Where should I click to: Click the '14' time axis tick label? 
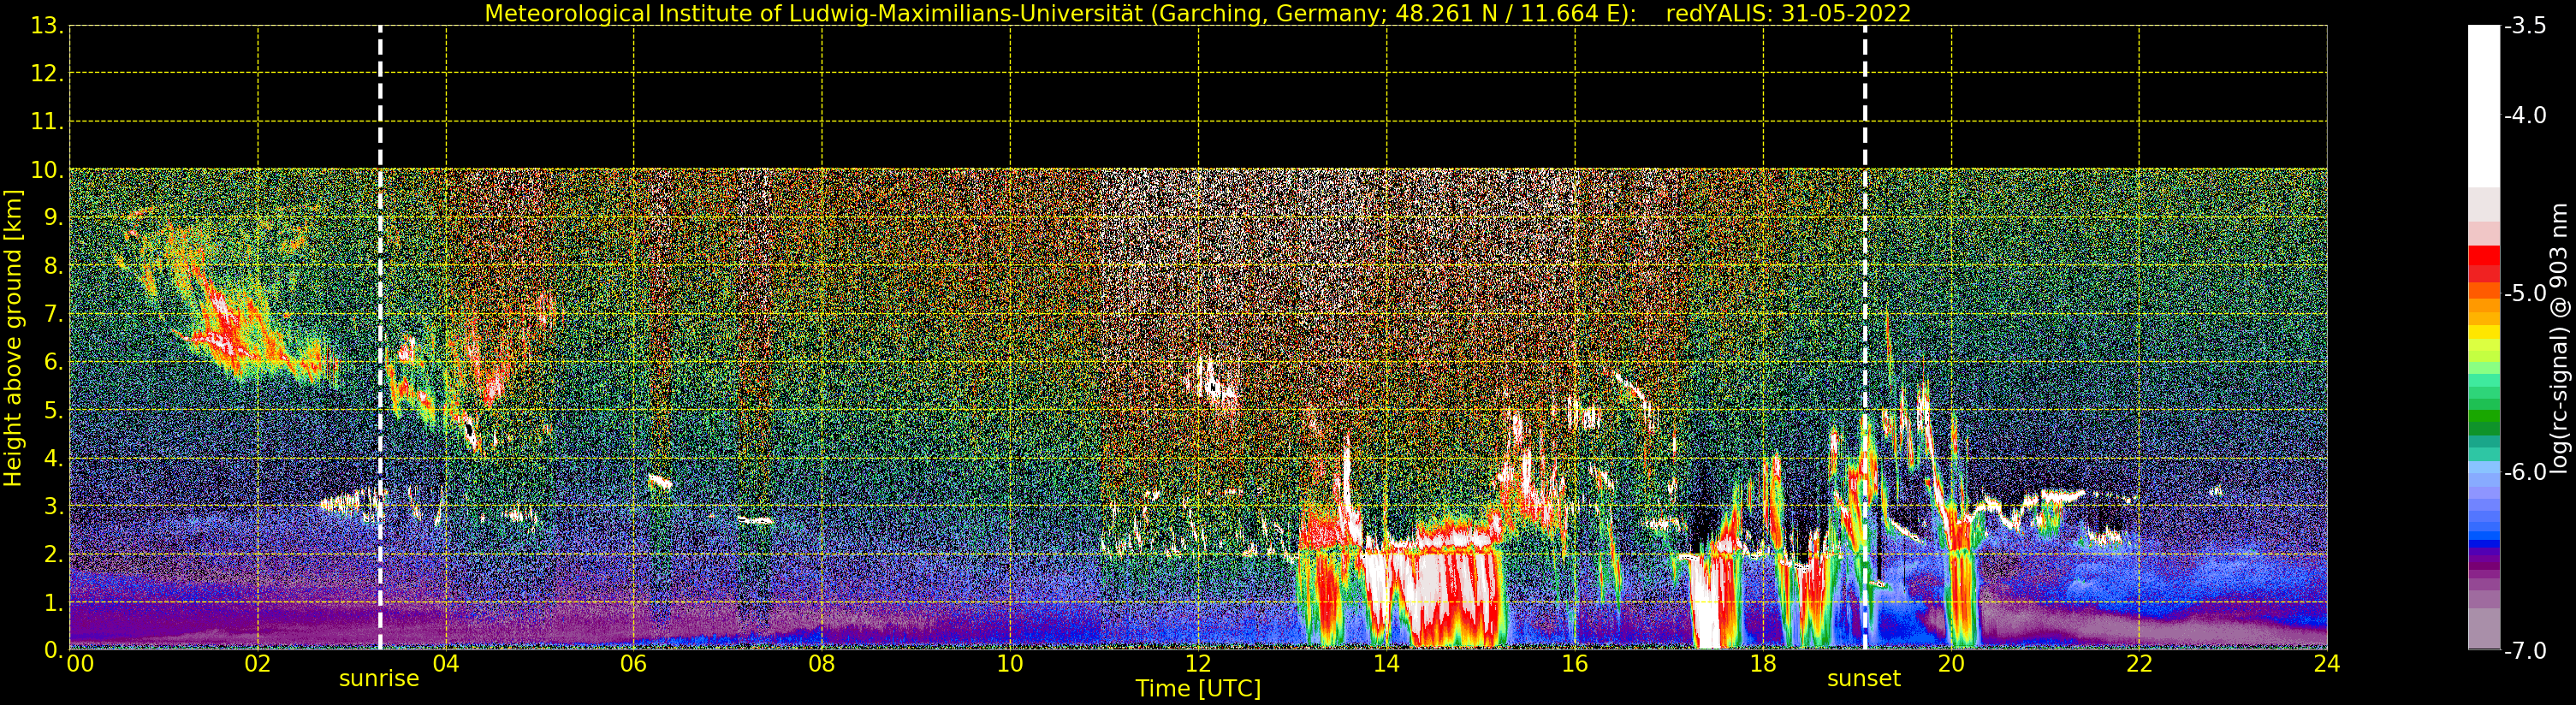1386,664
